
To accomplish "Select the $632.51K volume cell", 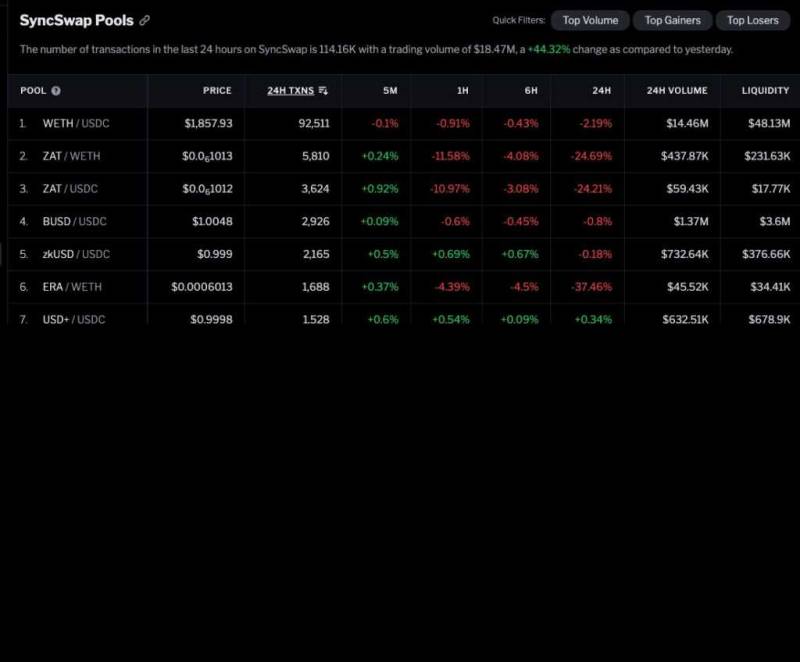I will click(685, 319).
